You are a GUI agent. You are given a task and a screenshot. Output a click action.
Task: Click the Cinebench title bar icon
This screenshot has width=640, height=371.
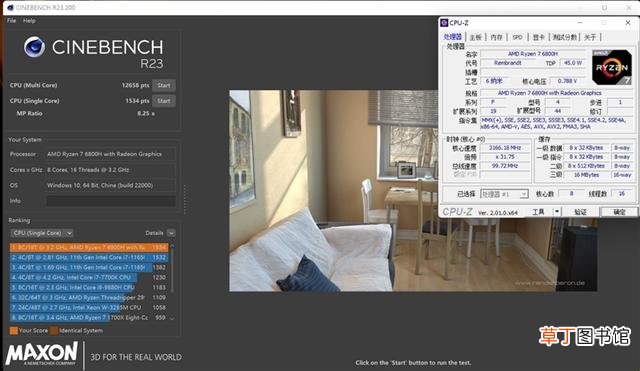(x=10, y=7)
